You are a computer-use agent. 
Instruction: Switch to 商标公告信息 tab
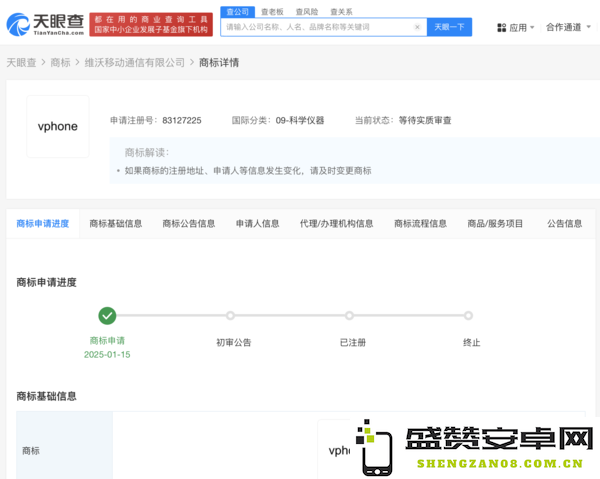point(189,223)
